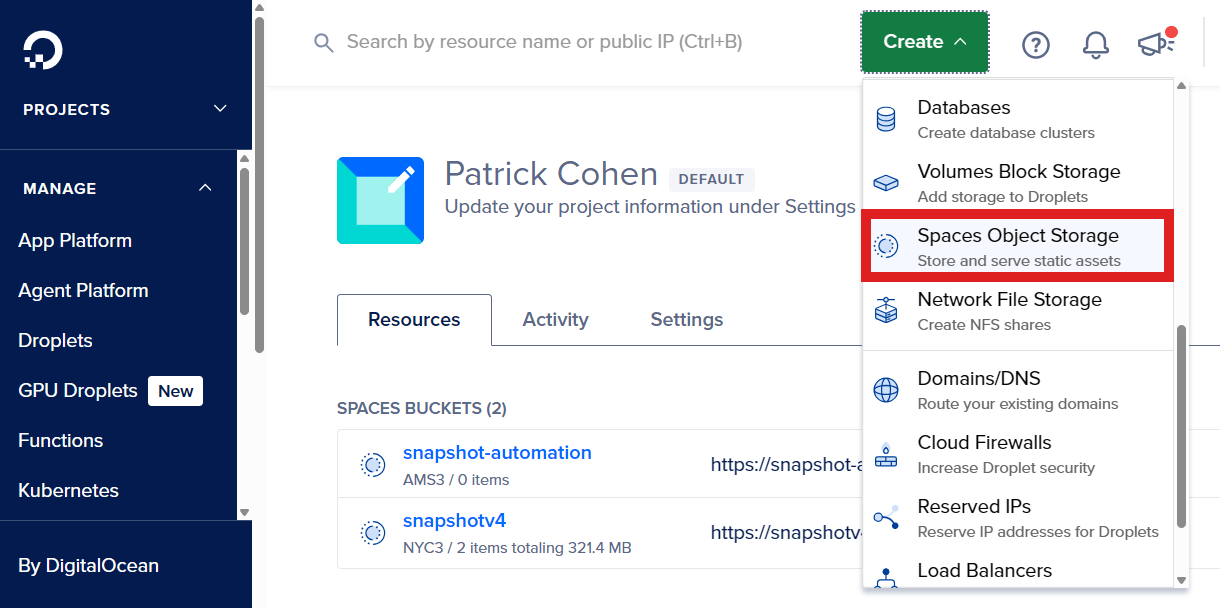The width and height of the screenshot is (1220, 608).
Task: Click the Databases cylinder icon
Action: pos(886,119)
